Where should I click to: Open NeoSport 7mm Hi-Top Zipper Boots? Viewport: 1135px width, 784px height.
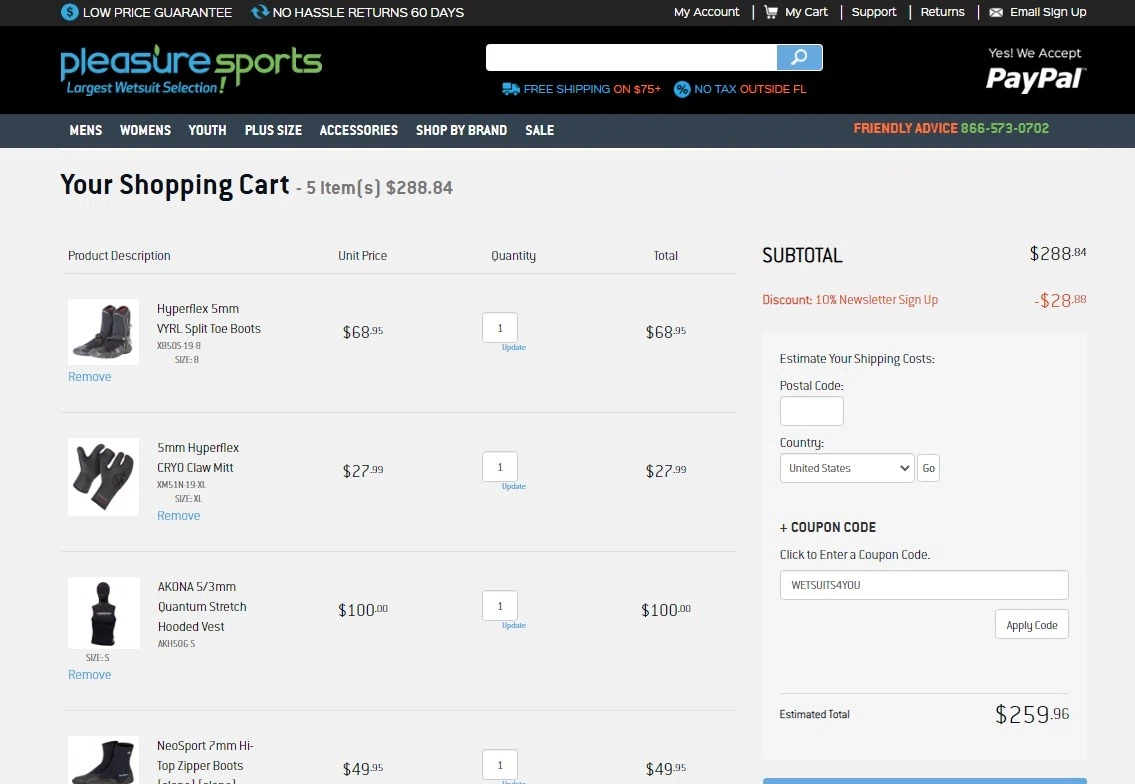point(205,762)
